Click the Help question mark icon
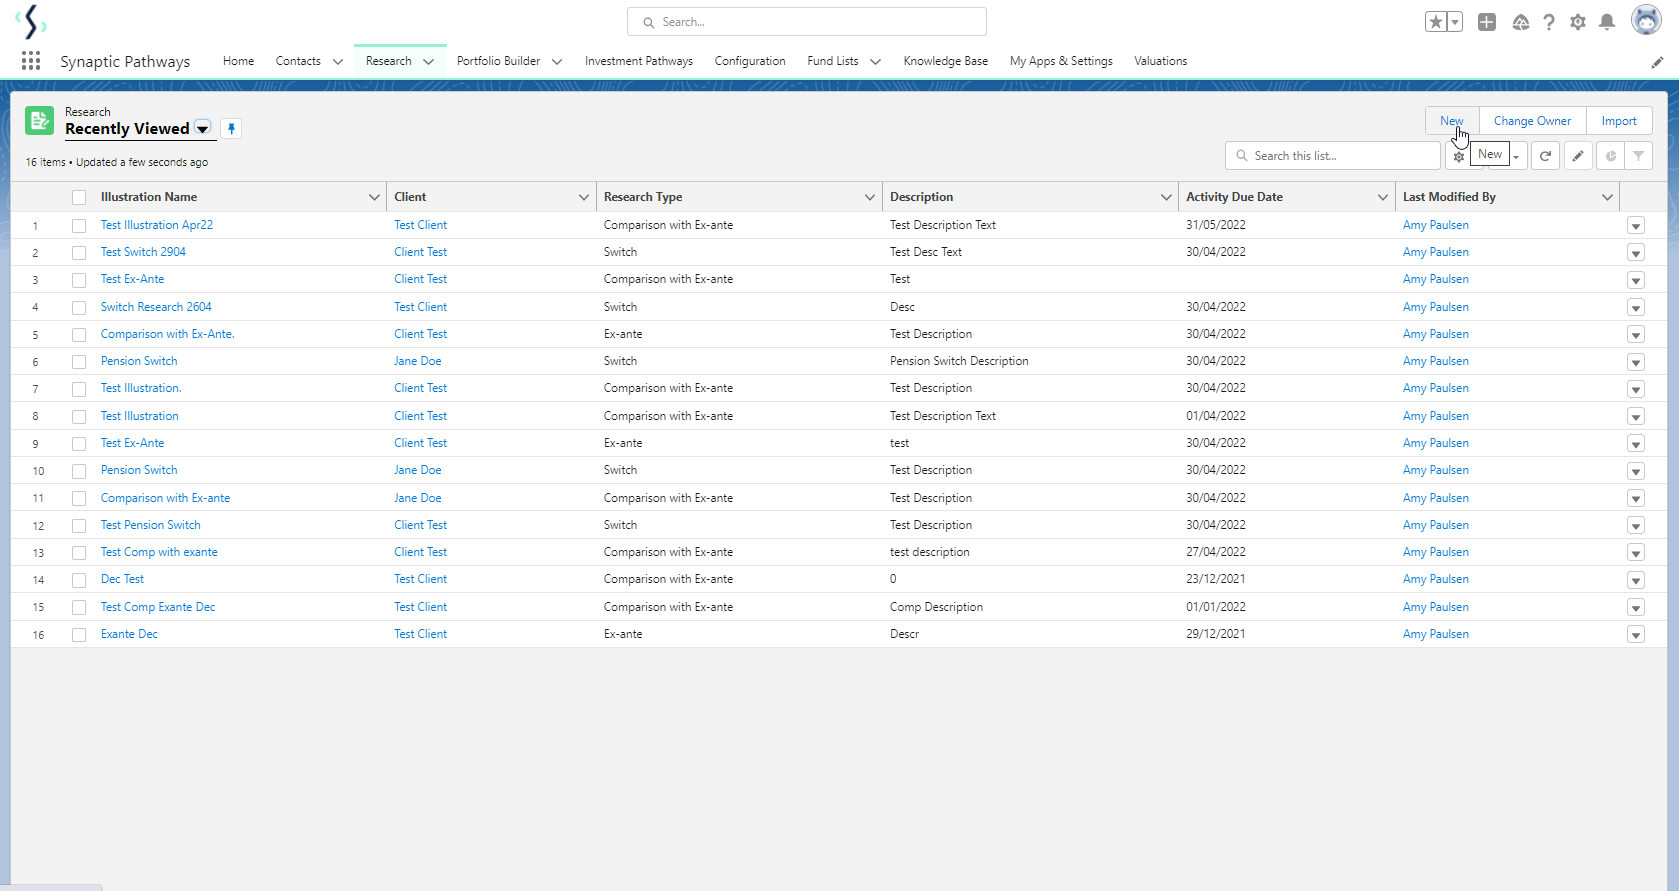This screenshot has height=891, width=1679. (1549, 22)
